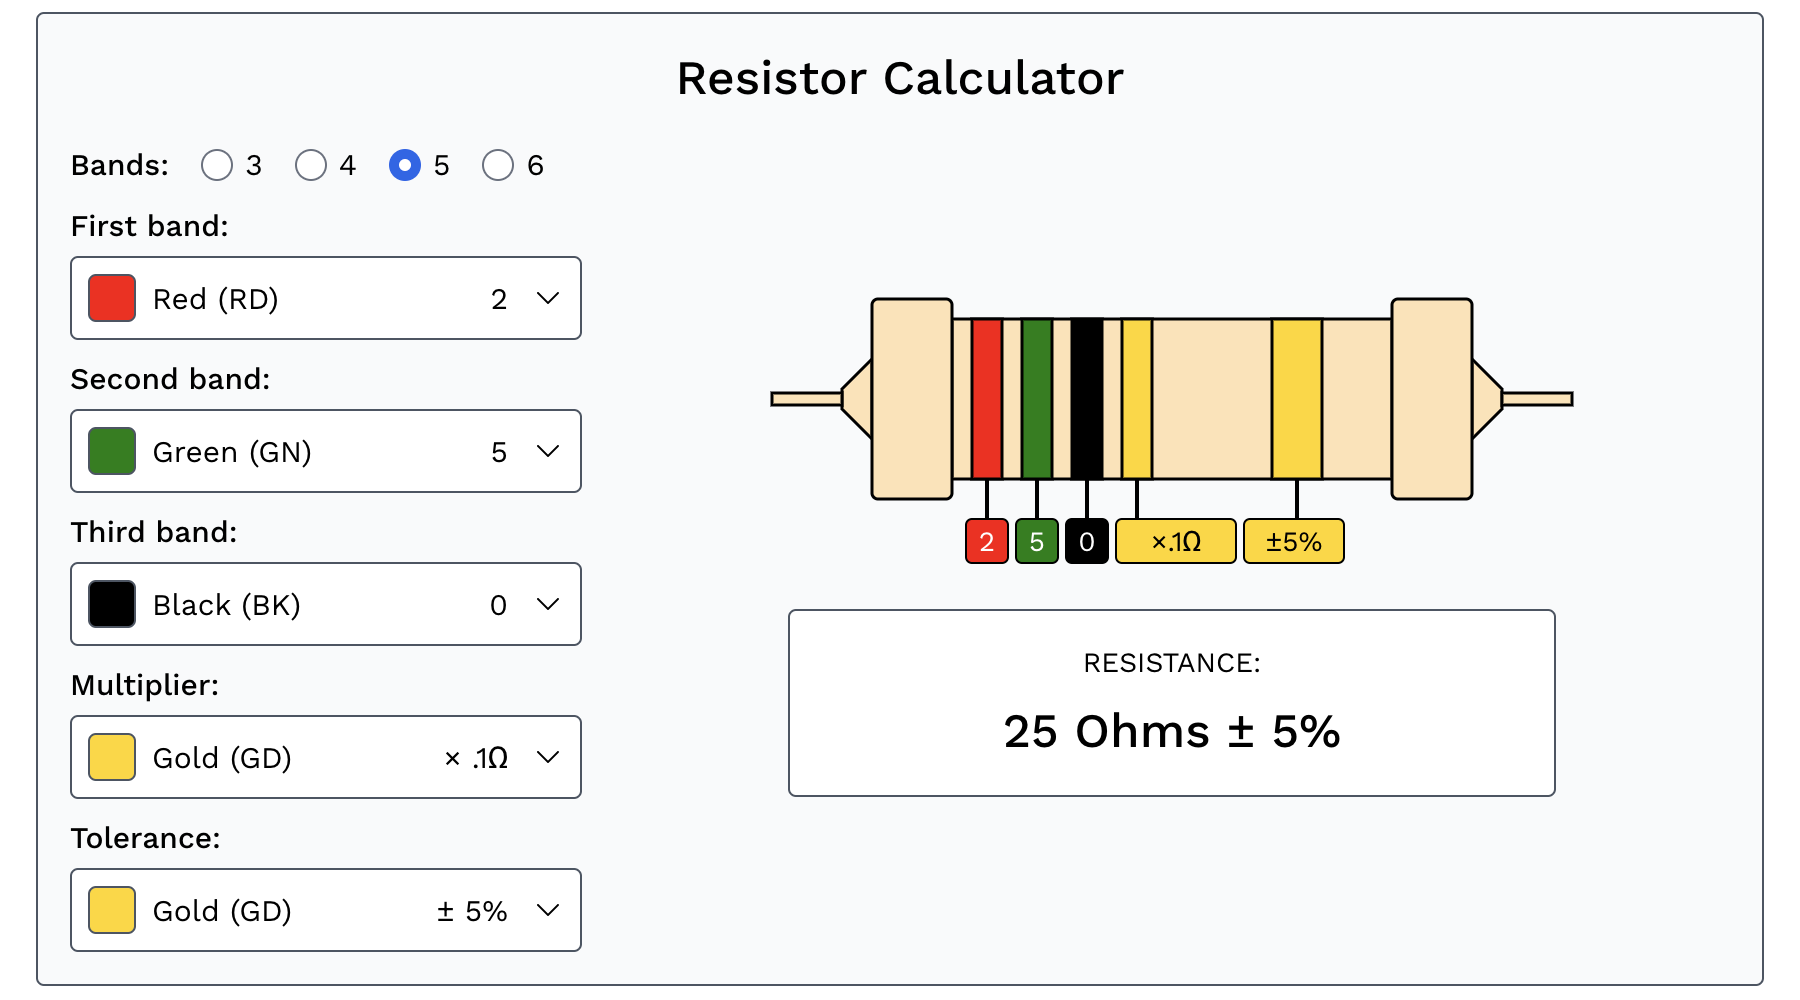1800x1000 pixels.
Task: Click the Resistor Calculator title
Action: (900, 78)
